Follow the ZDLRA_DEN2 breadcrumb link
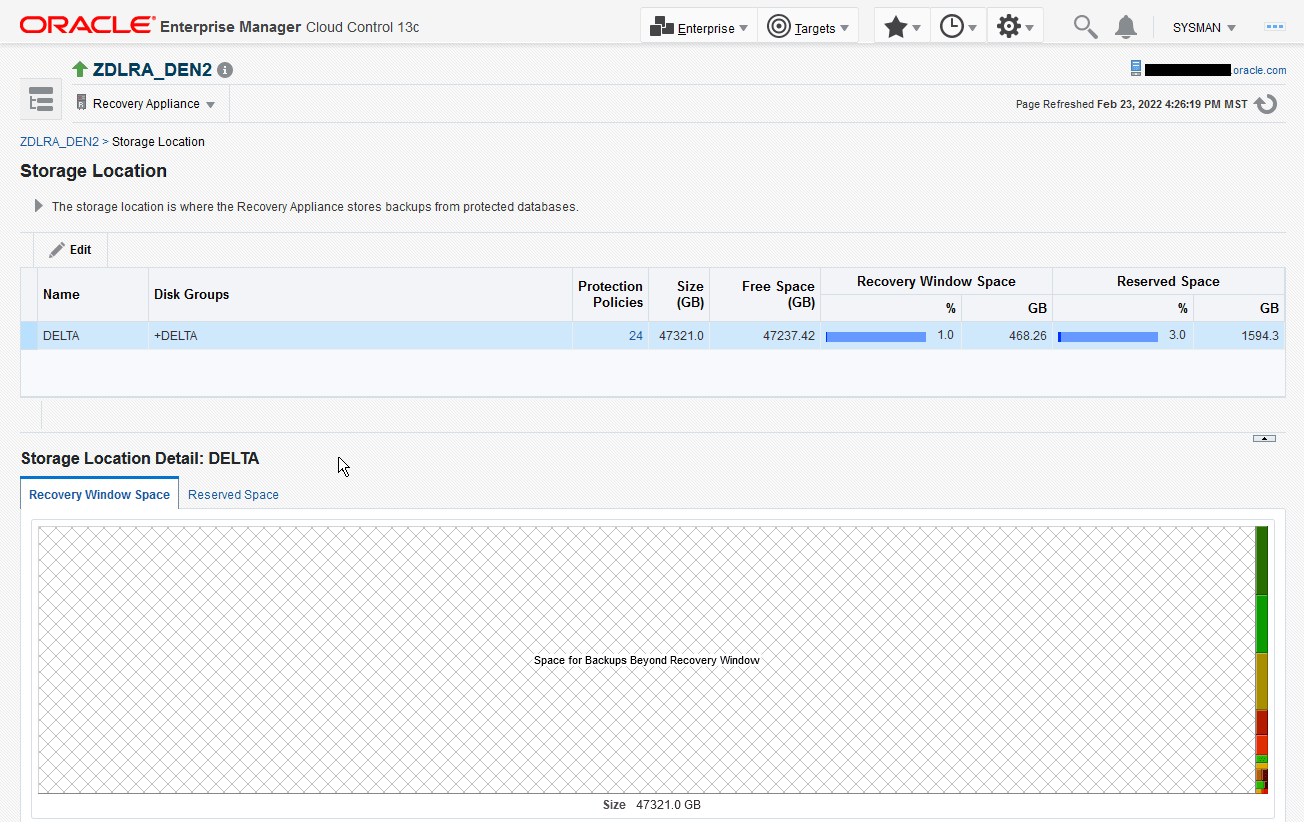 [59, 142]
